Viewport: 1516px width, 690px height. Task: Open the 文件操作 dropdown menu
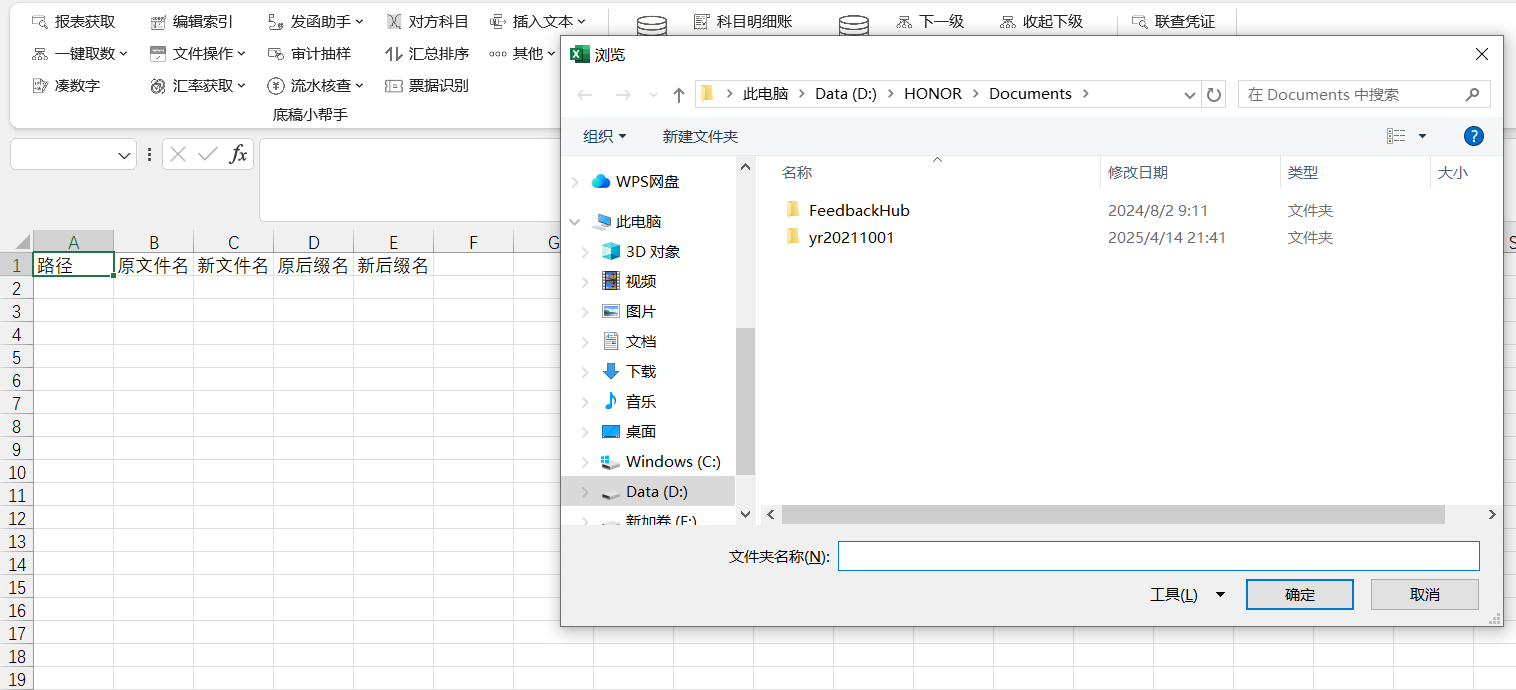[x=196, y=53]
